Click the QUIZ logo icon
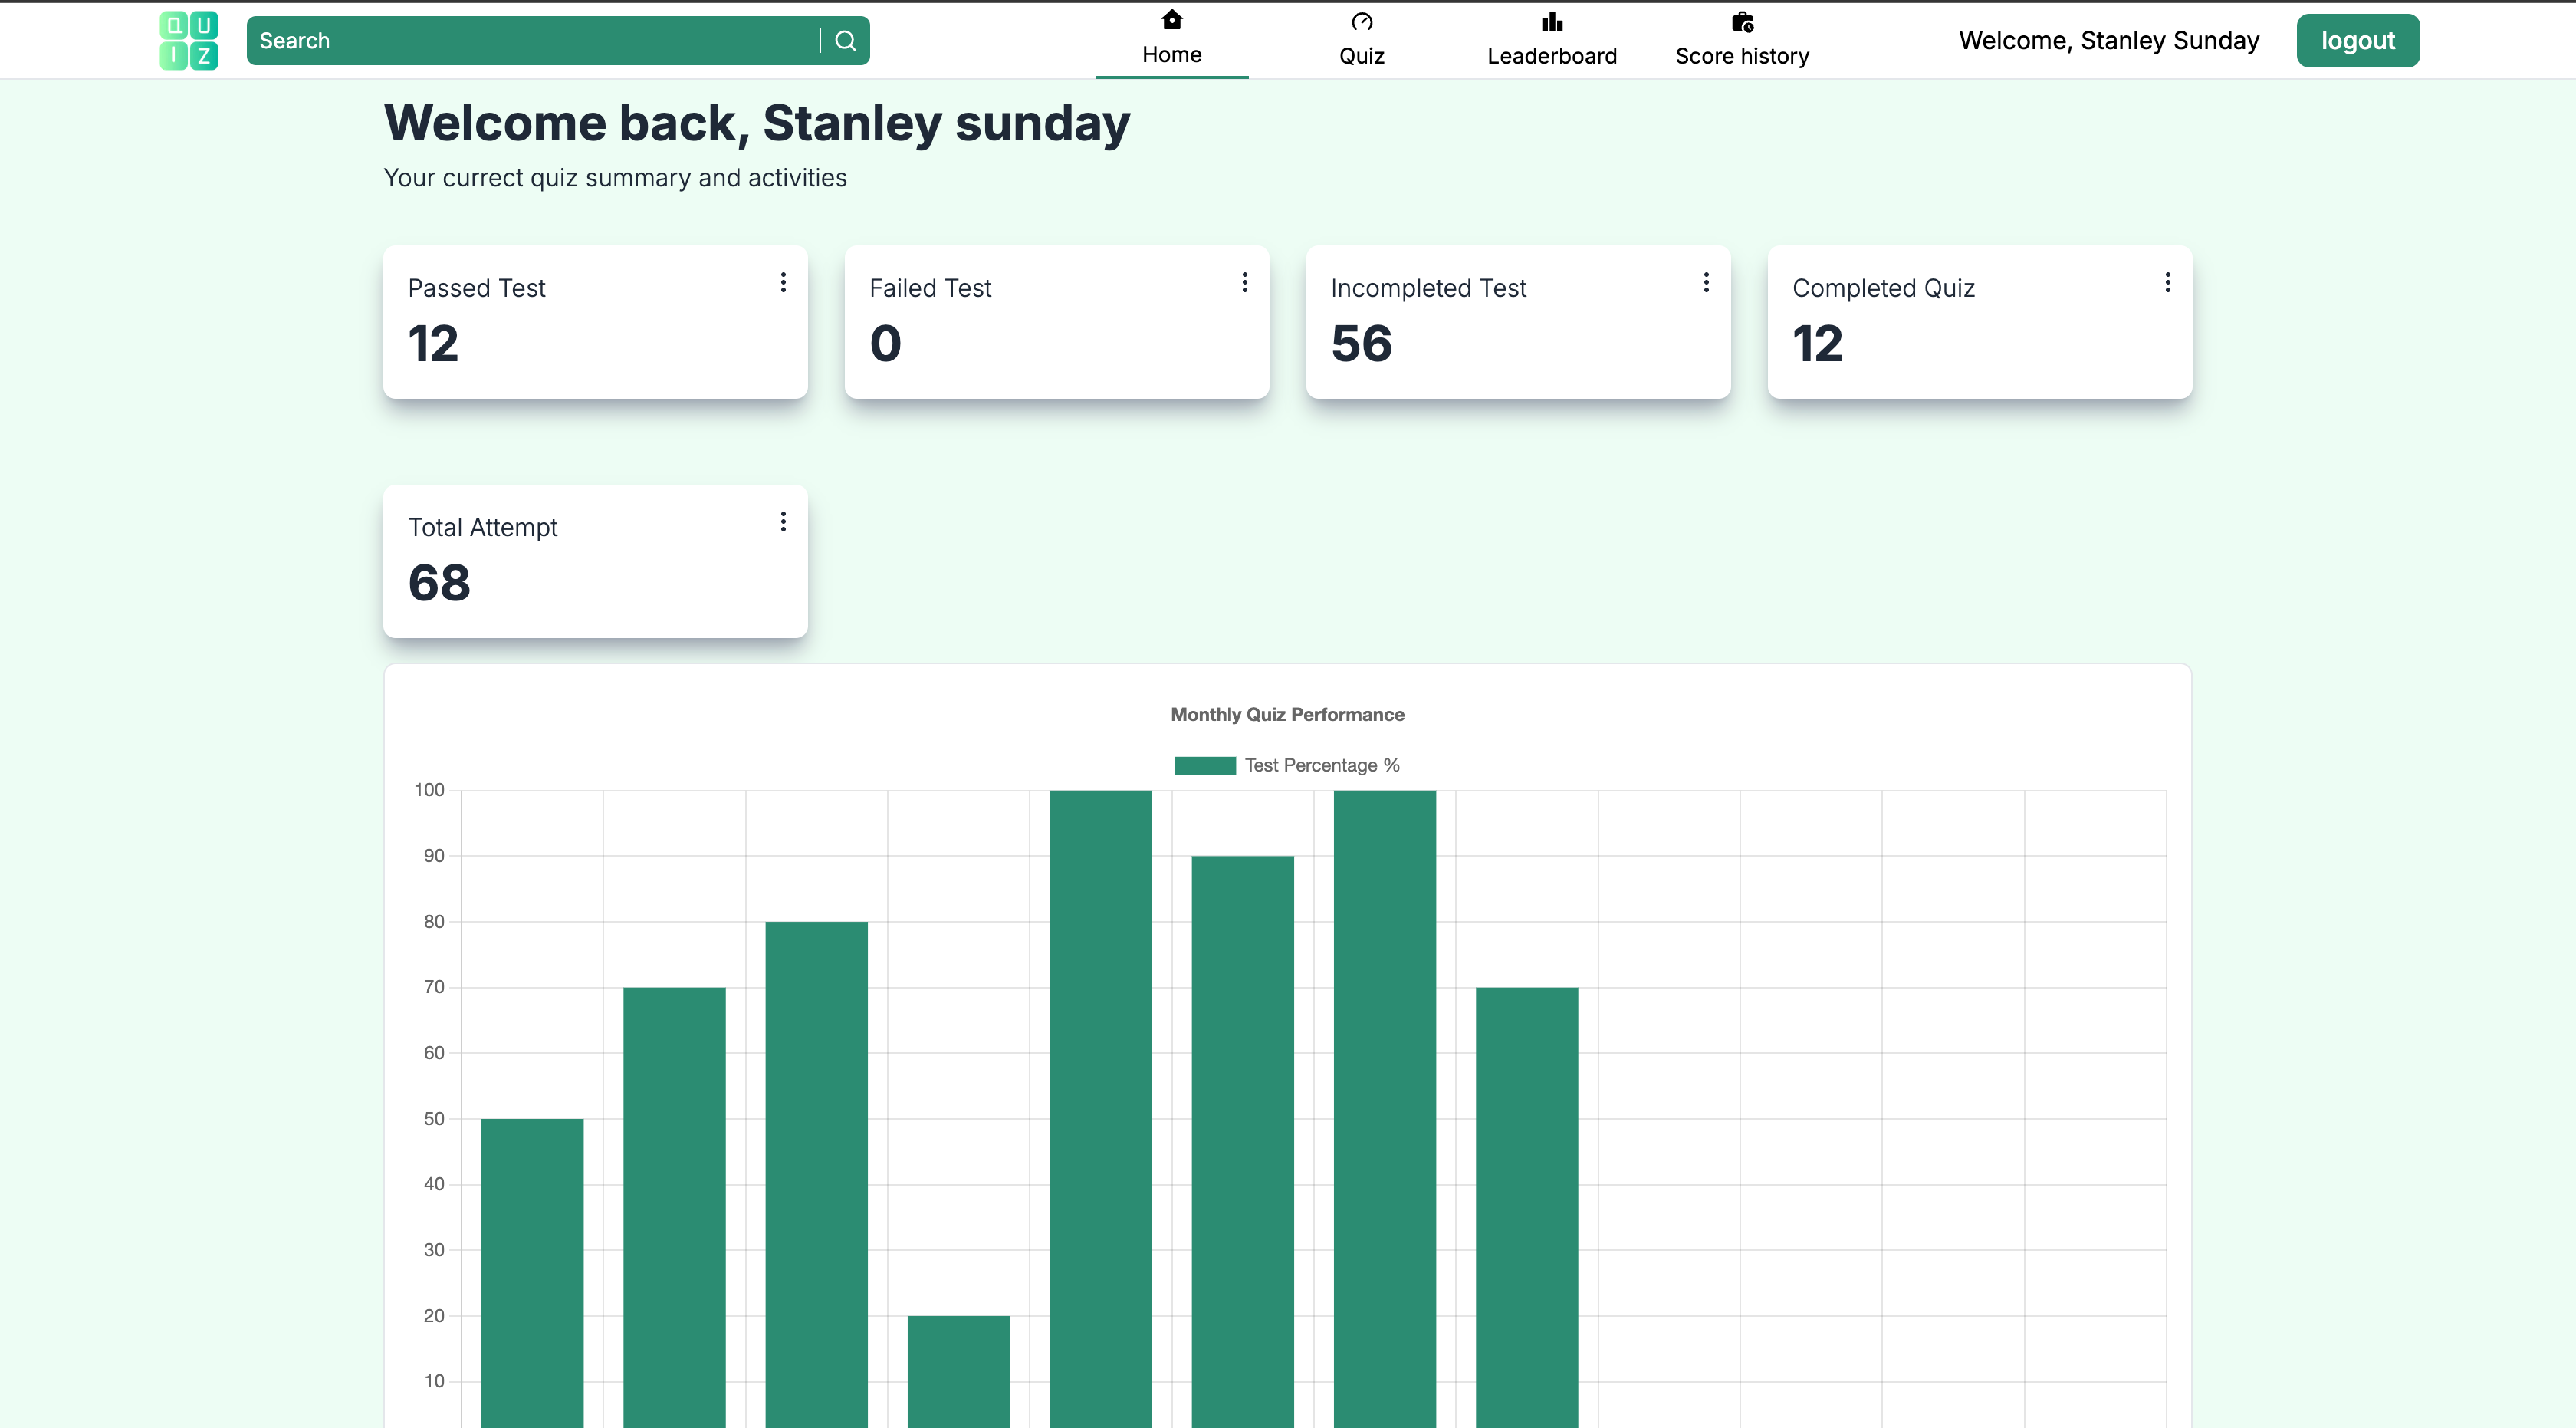Viewport: 2576px width, 1428px height. pos(189,41)
